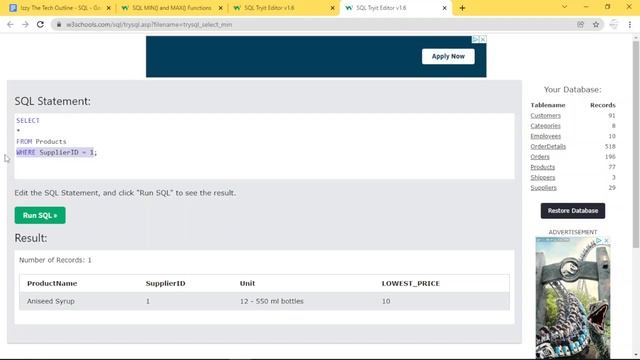Click the '12 - 550 ml bottles' cell

pos(271,301)
